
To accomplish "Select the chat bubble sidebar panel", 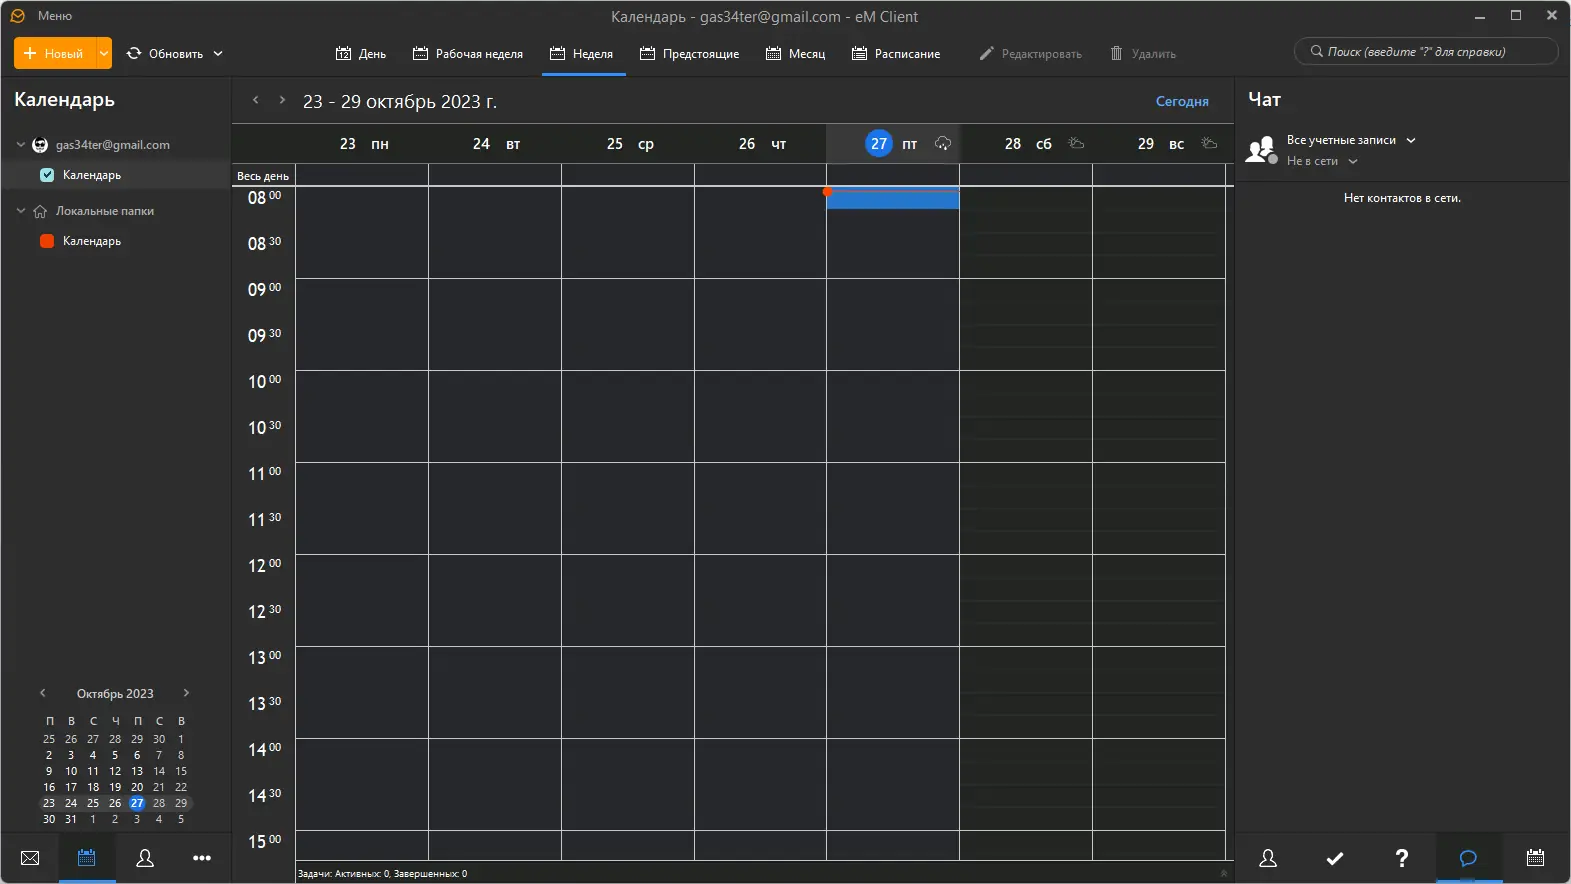I will (x=1468, y=858).
